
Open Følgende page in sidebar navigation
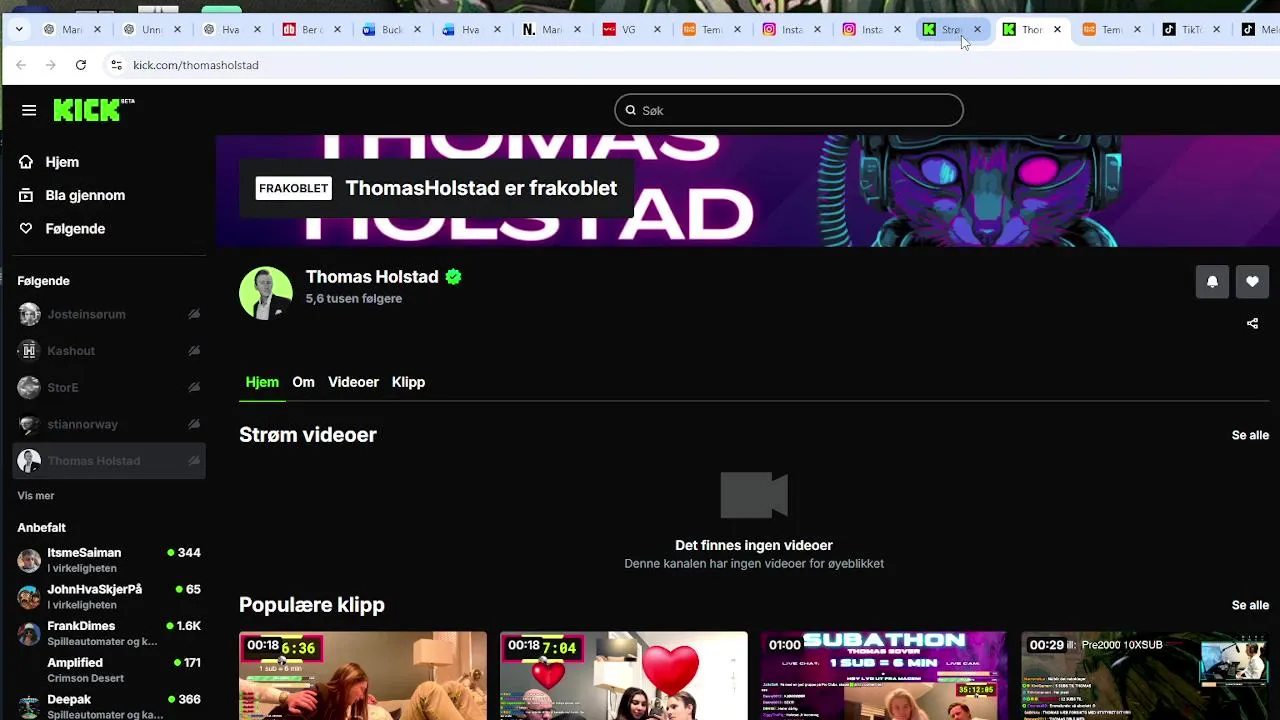click(75, 228)
